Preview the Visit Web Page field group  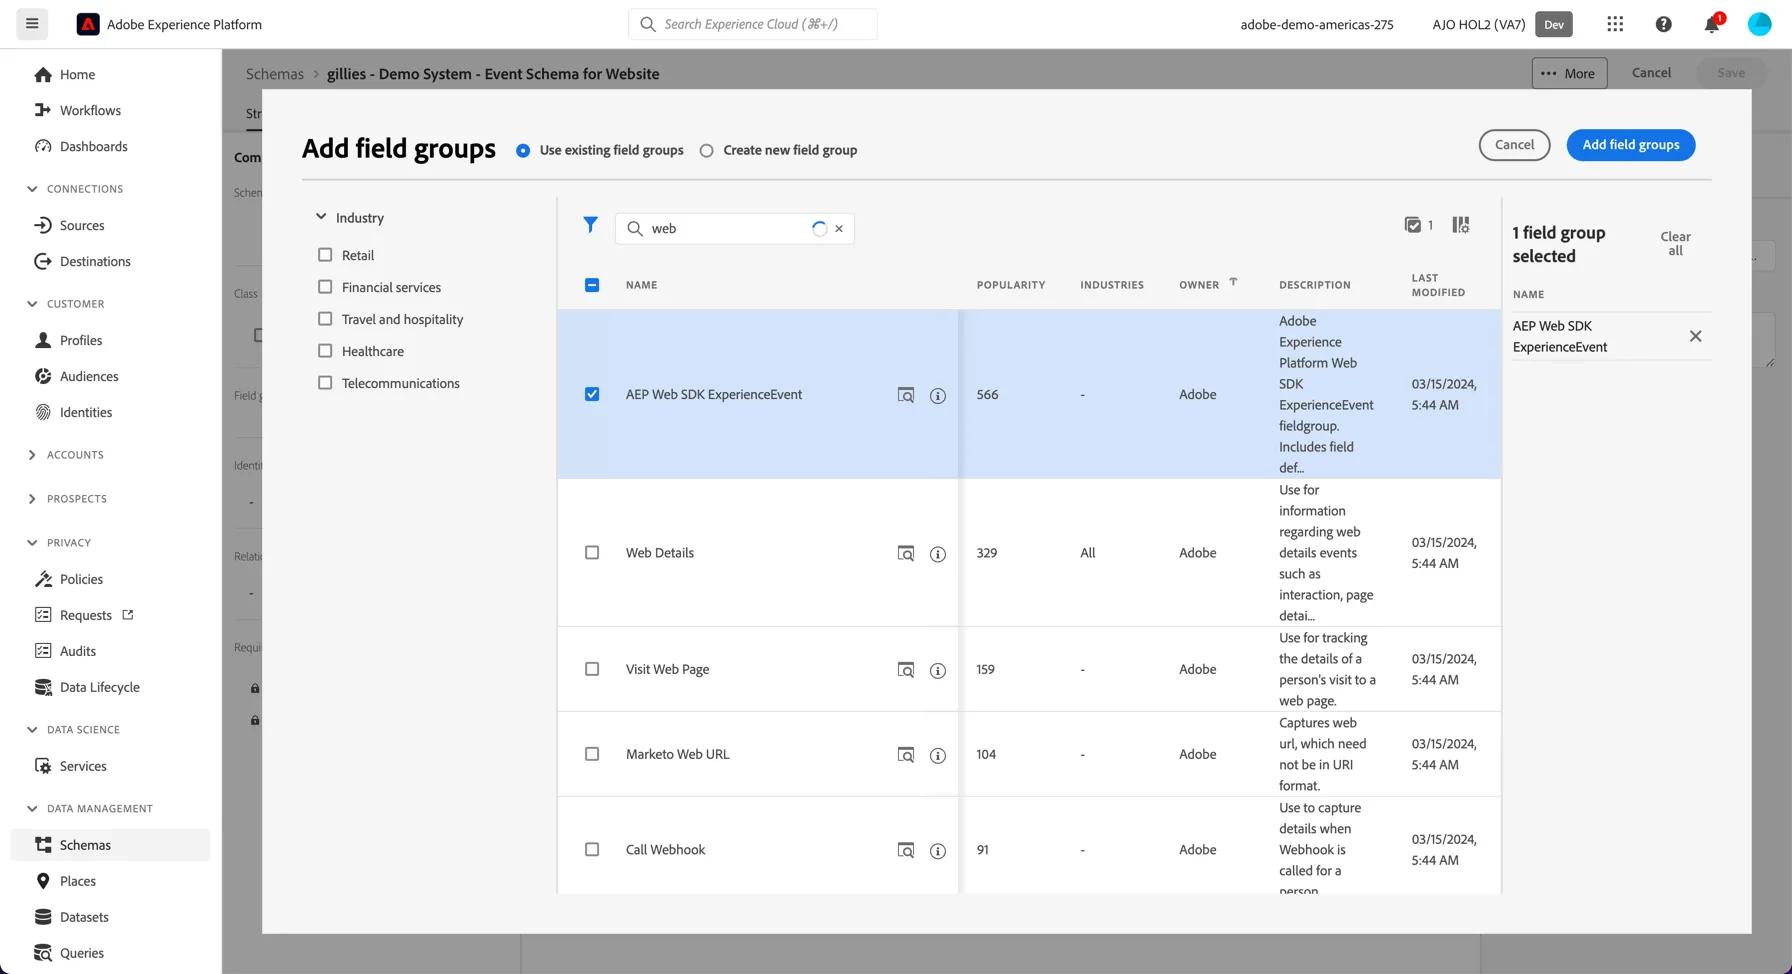pyautogui.click(x=906, y=670)
